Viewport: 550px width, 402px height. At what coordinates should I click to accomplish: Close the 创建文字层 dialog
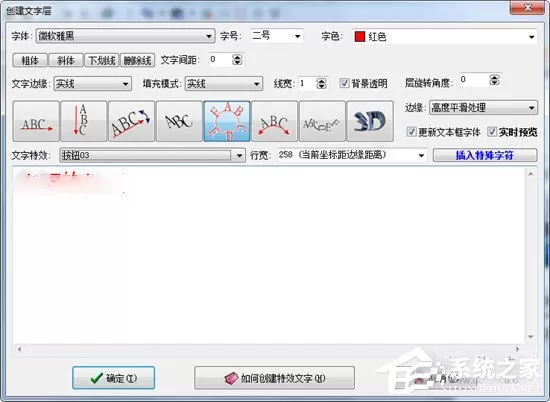527,7
